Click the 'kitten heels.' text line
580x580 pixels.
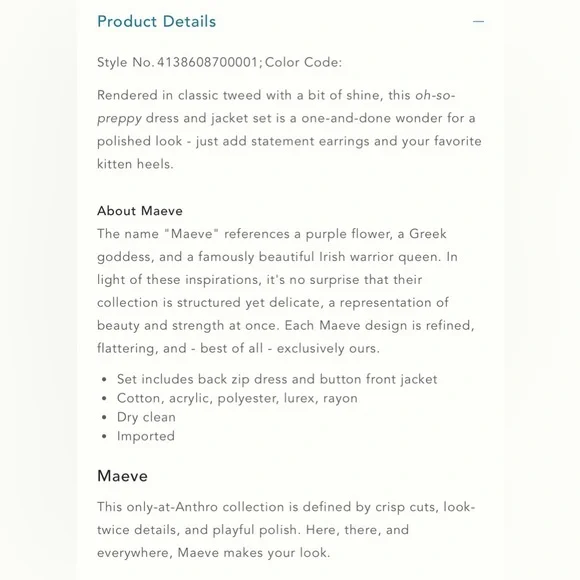tap(135, 164)
